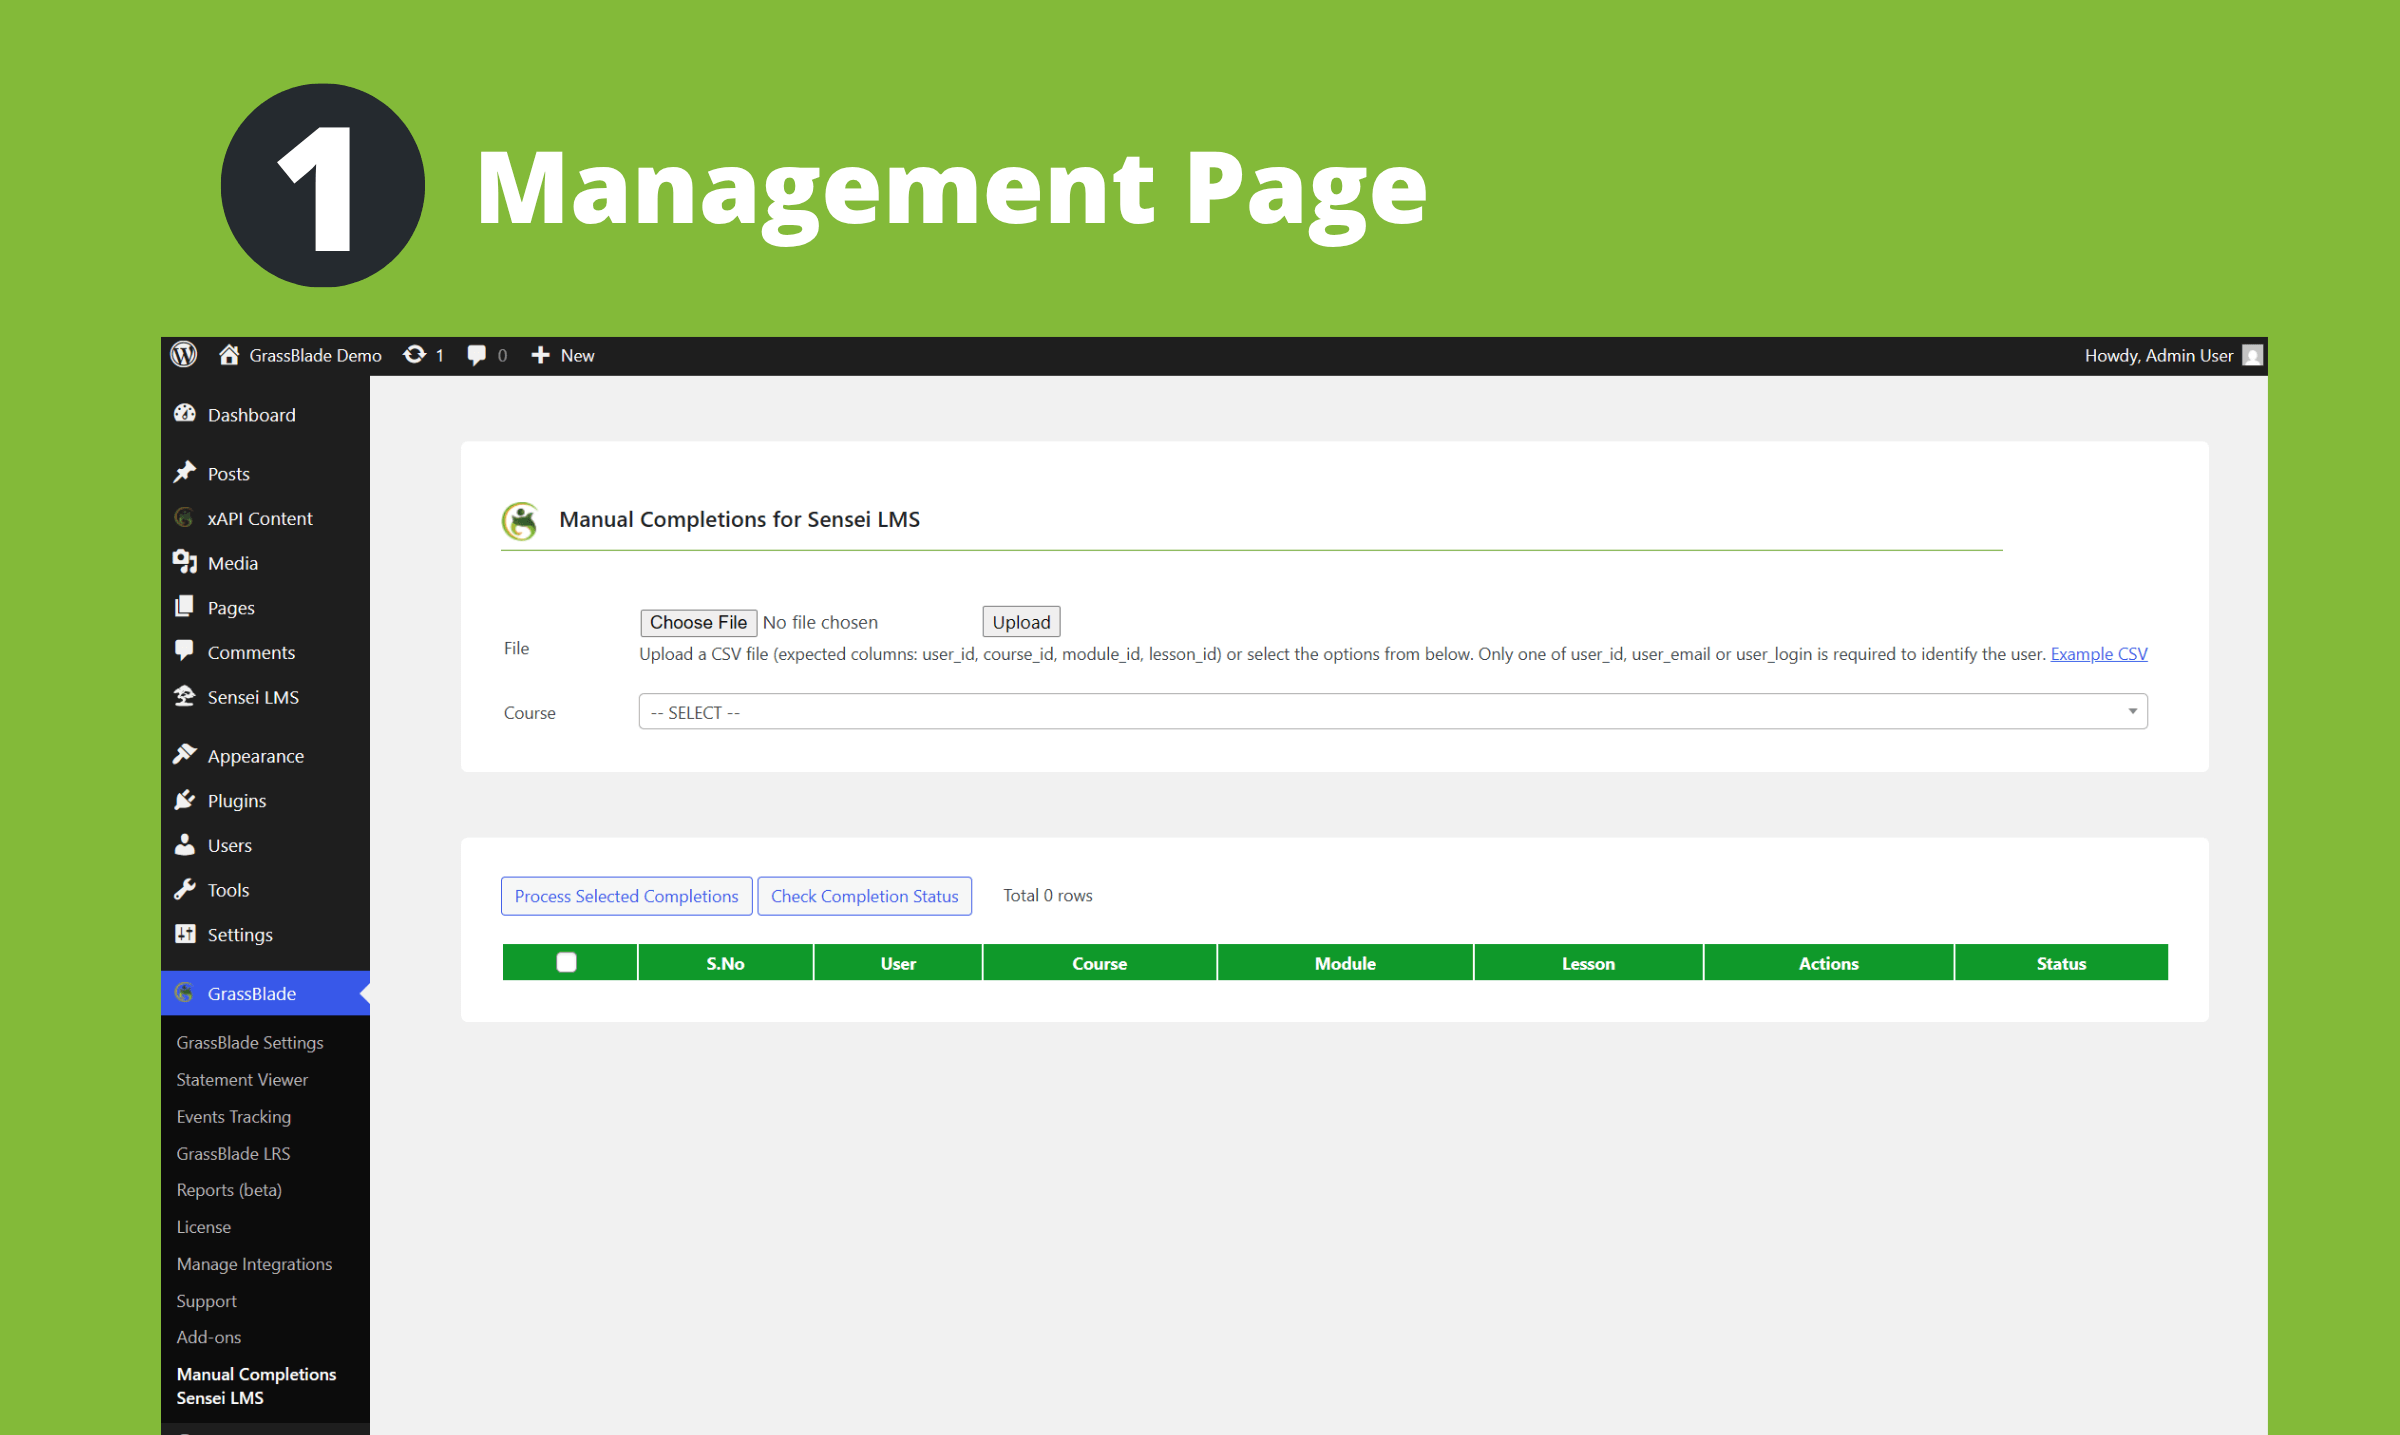
Task: Click the GrassBlade leaf icon in sidebar
Action: click(185, 993)
